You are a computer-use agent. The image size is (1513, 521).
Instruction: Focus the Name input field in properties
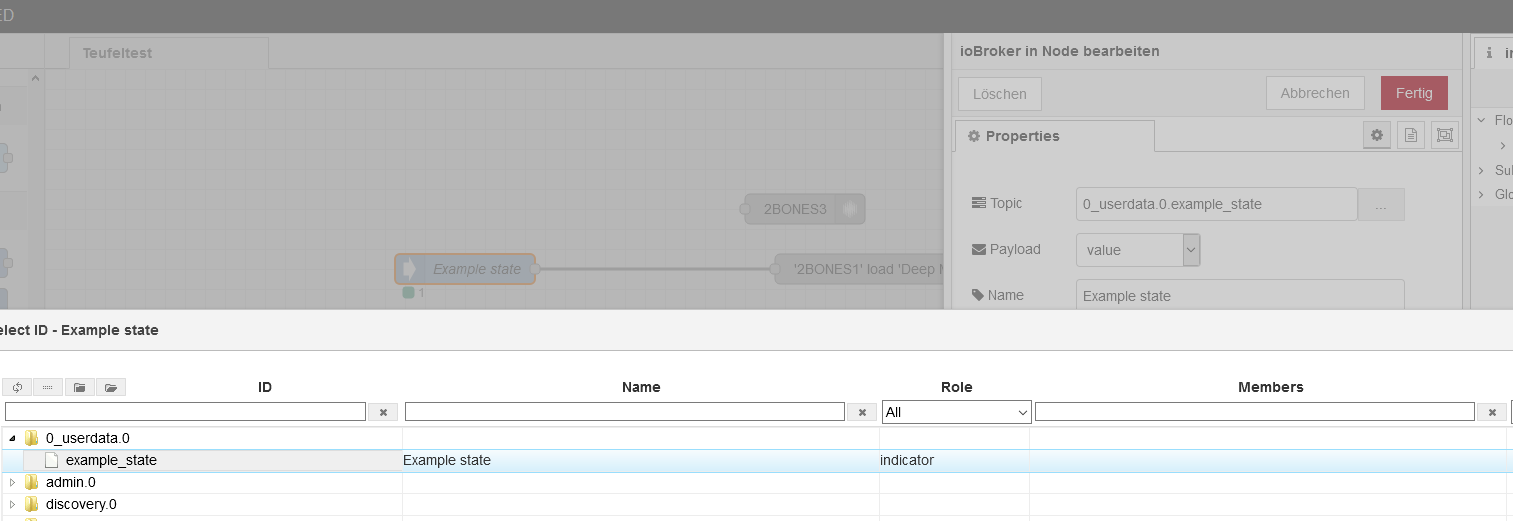click(1240, 295)
